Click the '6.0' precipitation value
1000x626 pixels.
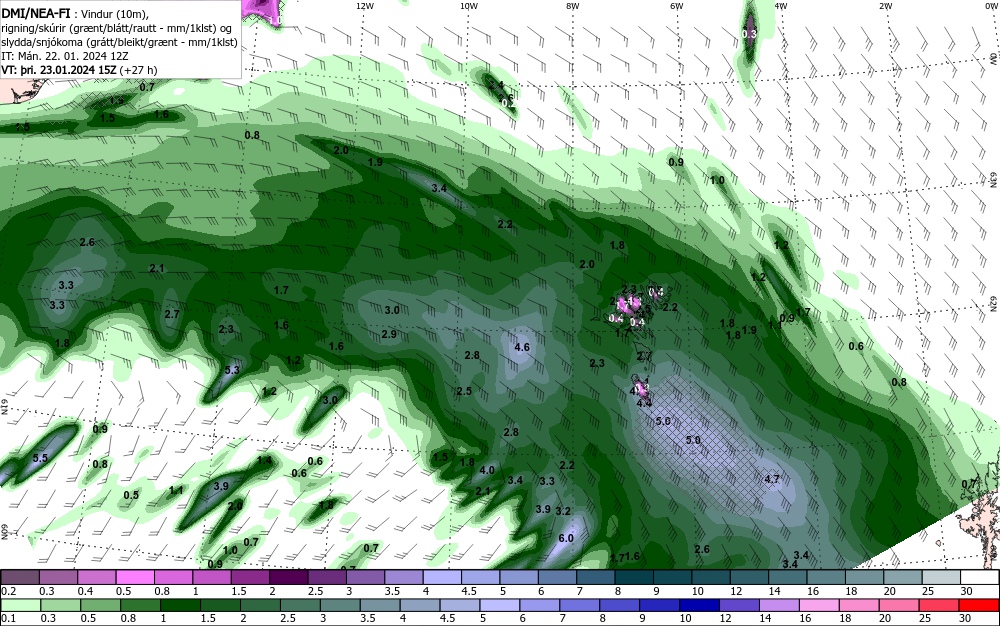click(x=566, y=538)
